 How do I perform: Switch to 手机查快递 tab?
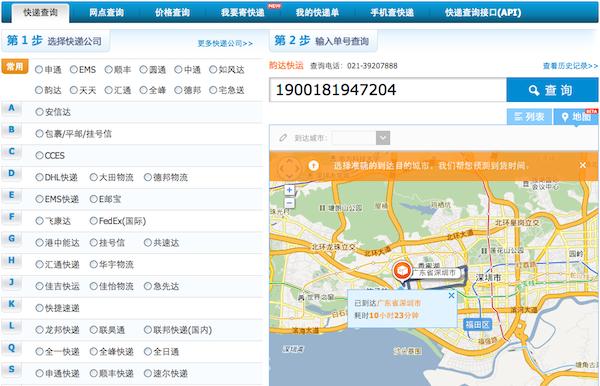coord(392,13)
